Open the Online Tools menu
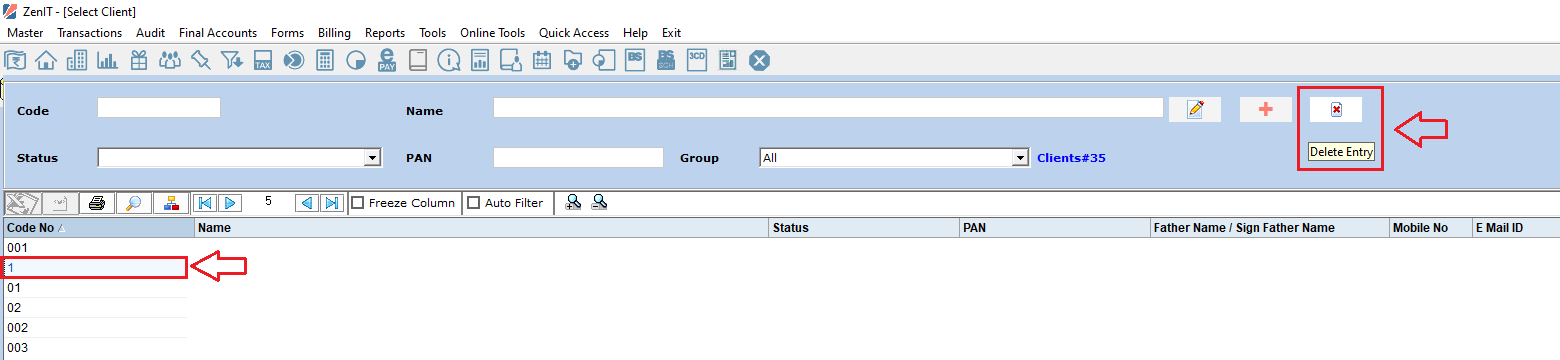 (x=492, y=33)
